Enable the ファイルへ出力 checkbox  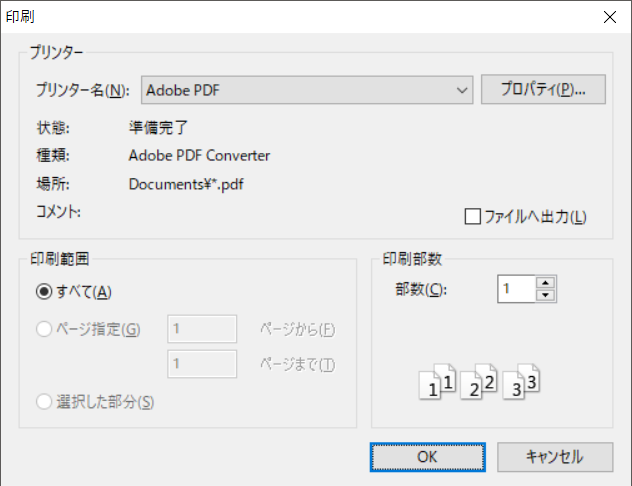click(x=472, y=216)
